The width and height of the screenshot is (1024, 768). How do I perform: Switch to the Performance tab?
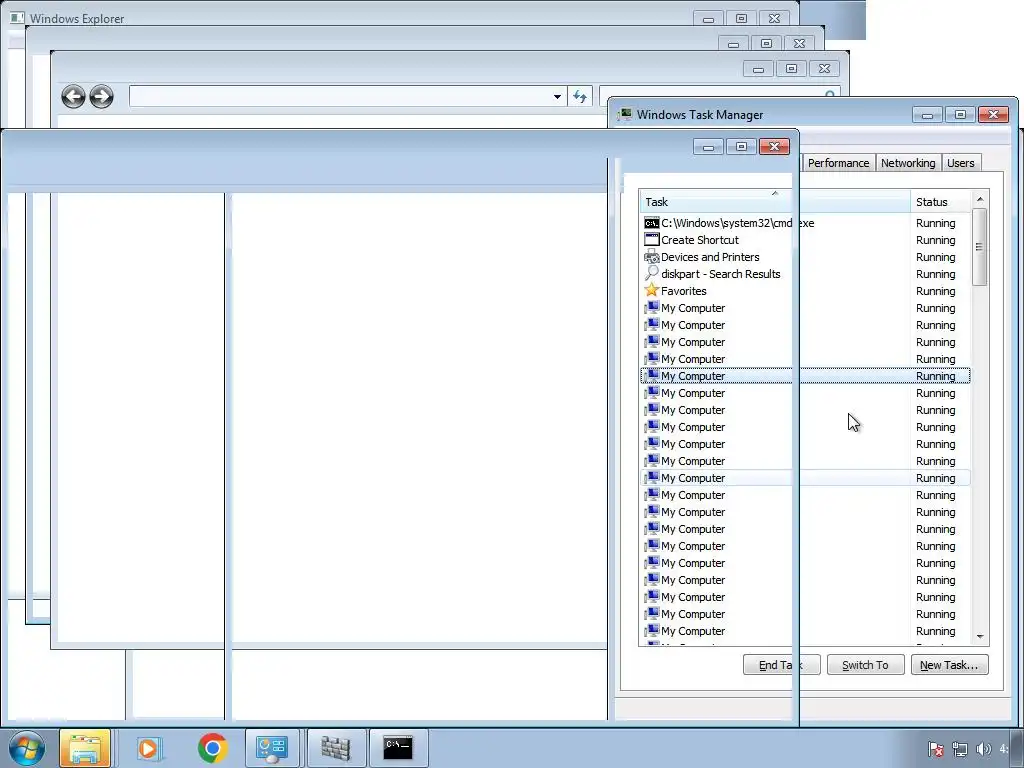[839, 163]
